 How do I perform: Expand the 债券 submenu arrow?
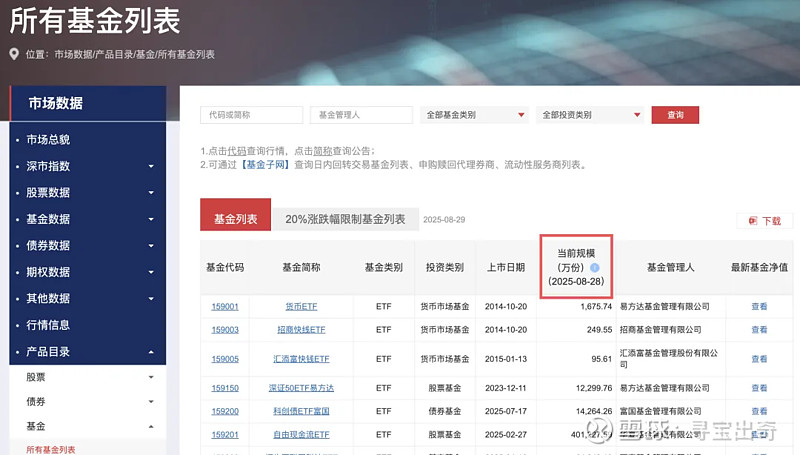tap(151, 402)
